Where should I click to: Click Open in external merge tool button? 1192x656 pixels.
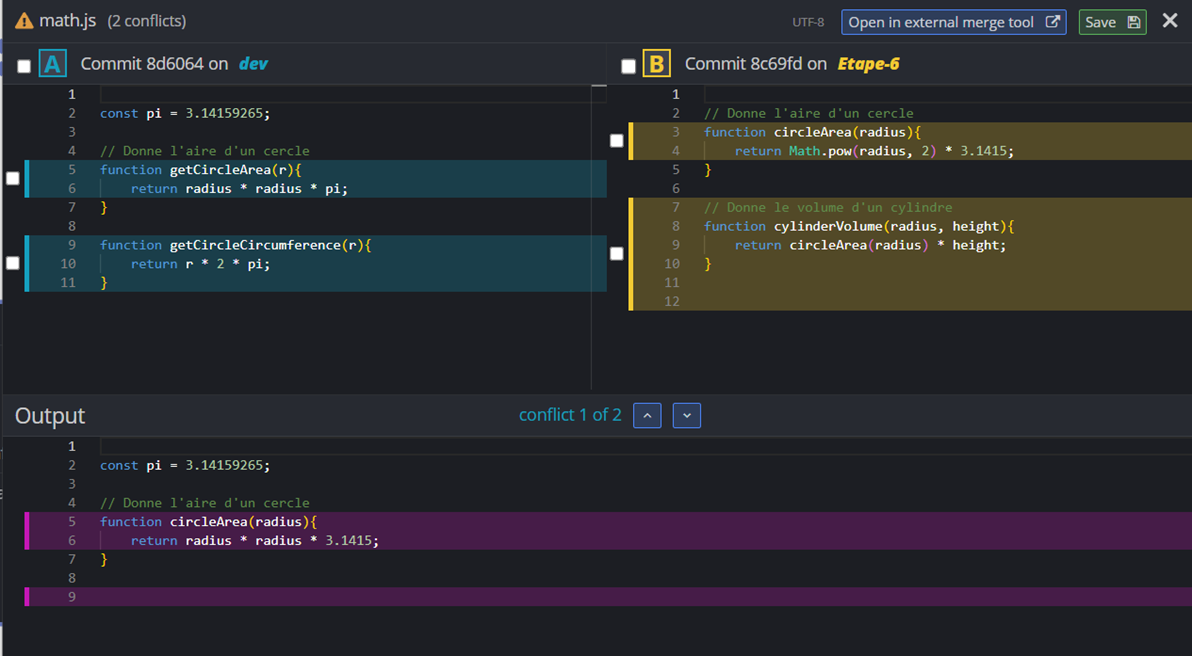click(953, 22)
